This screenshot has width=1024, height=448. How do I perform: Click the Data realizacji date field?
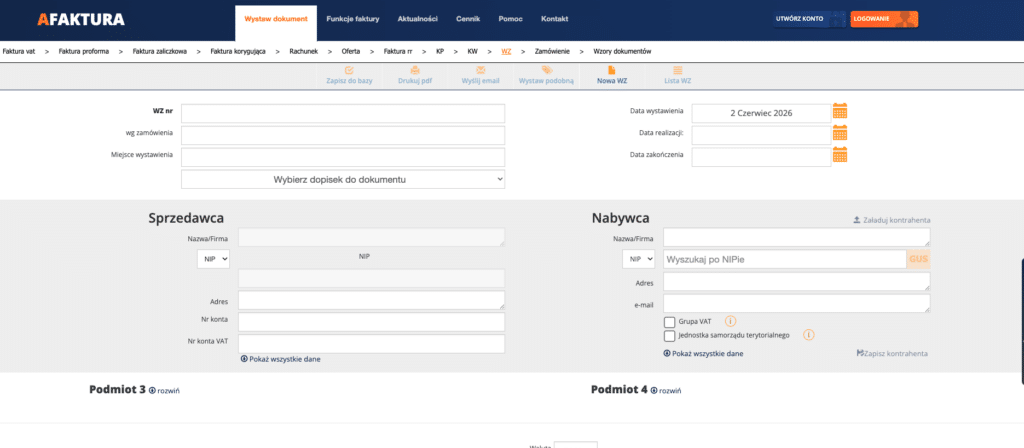tap(761, 135)
